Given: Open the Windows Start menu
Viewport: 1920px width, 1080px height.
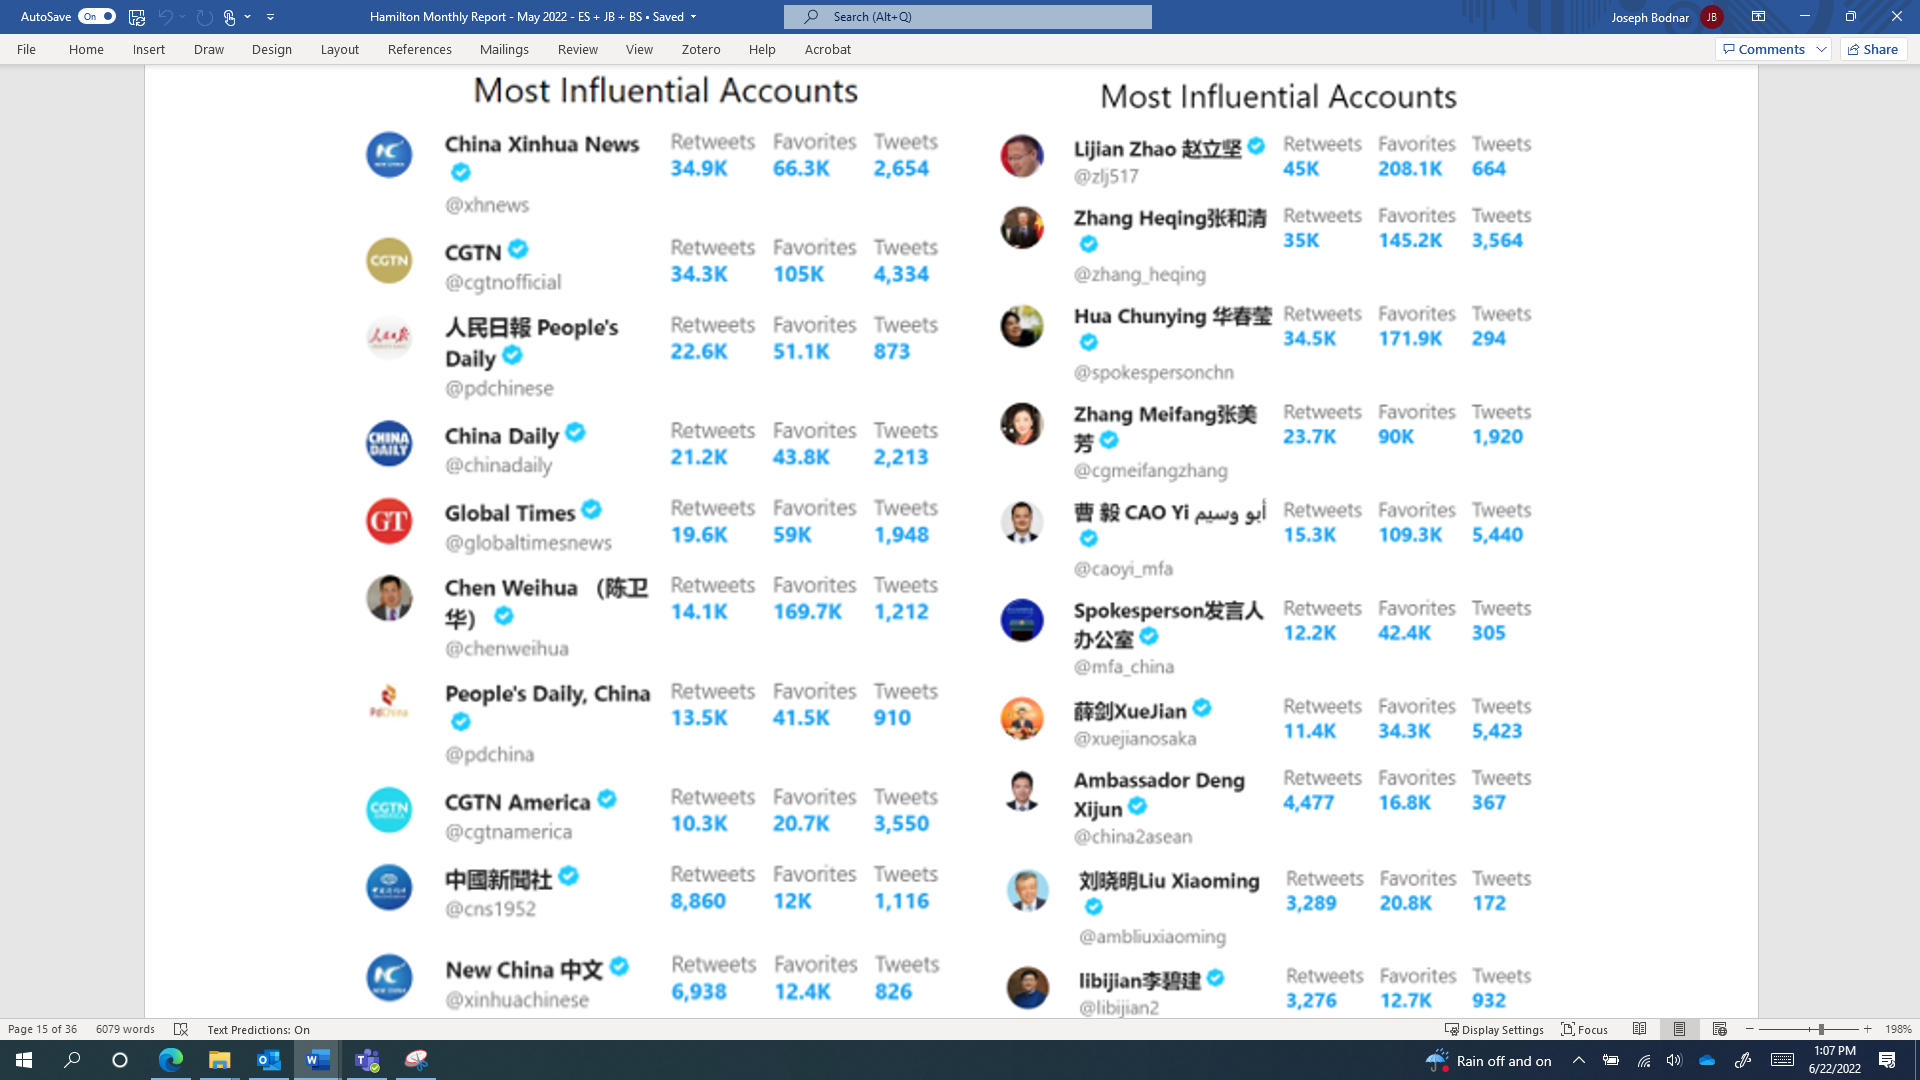Looking at the screenshot, I should (24, 1060).
